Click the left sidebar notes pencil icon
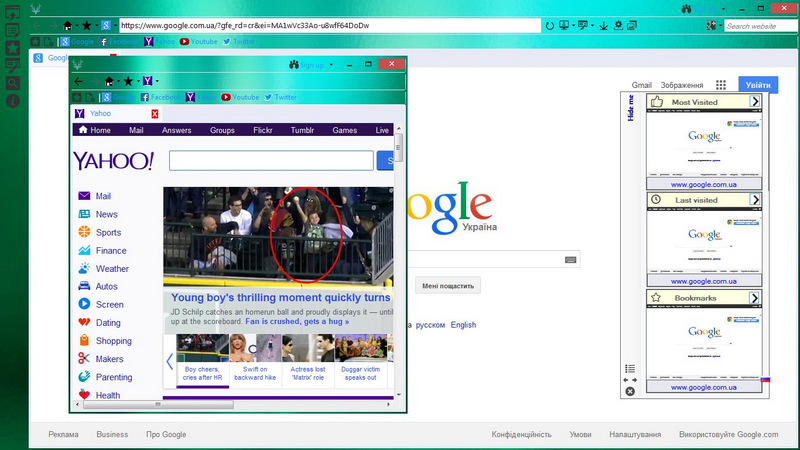Screen dimensions: 800x450 click(13, 30)
